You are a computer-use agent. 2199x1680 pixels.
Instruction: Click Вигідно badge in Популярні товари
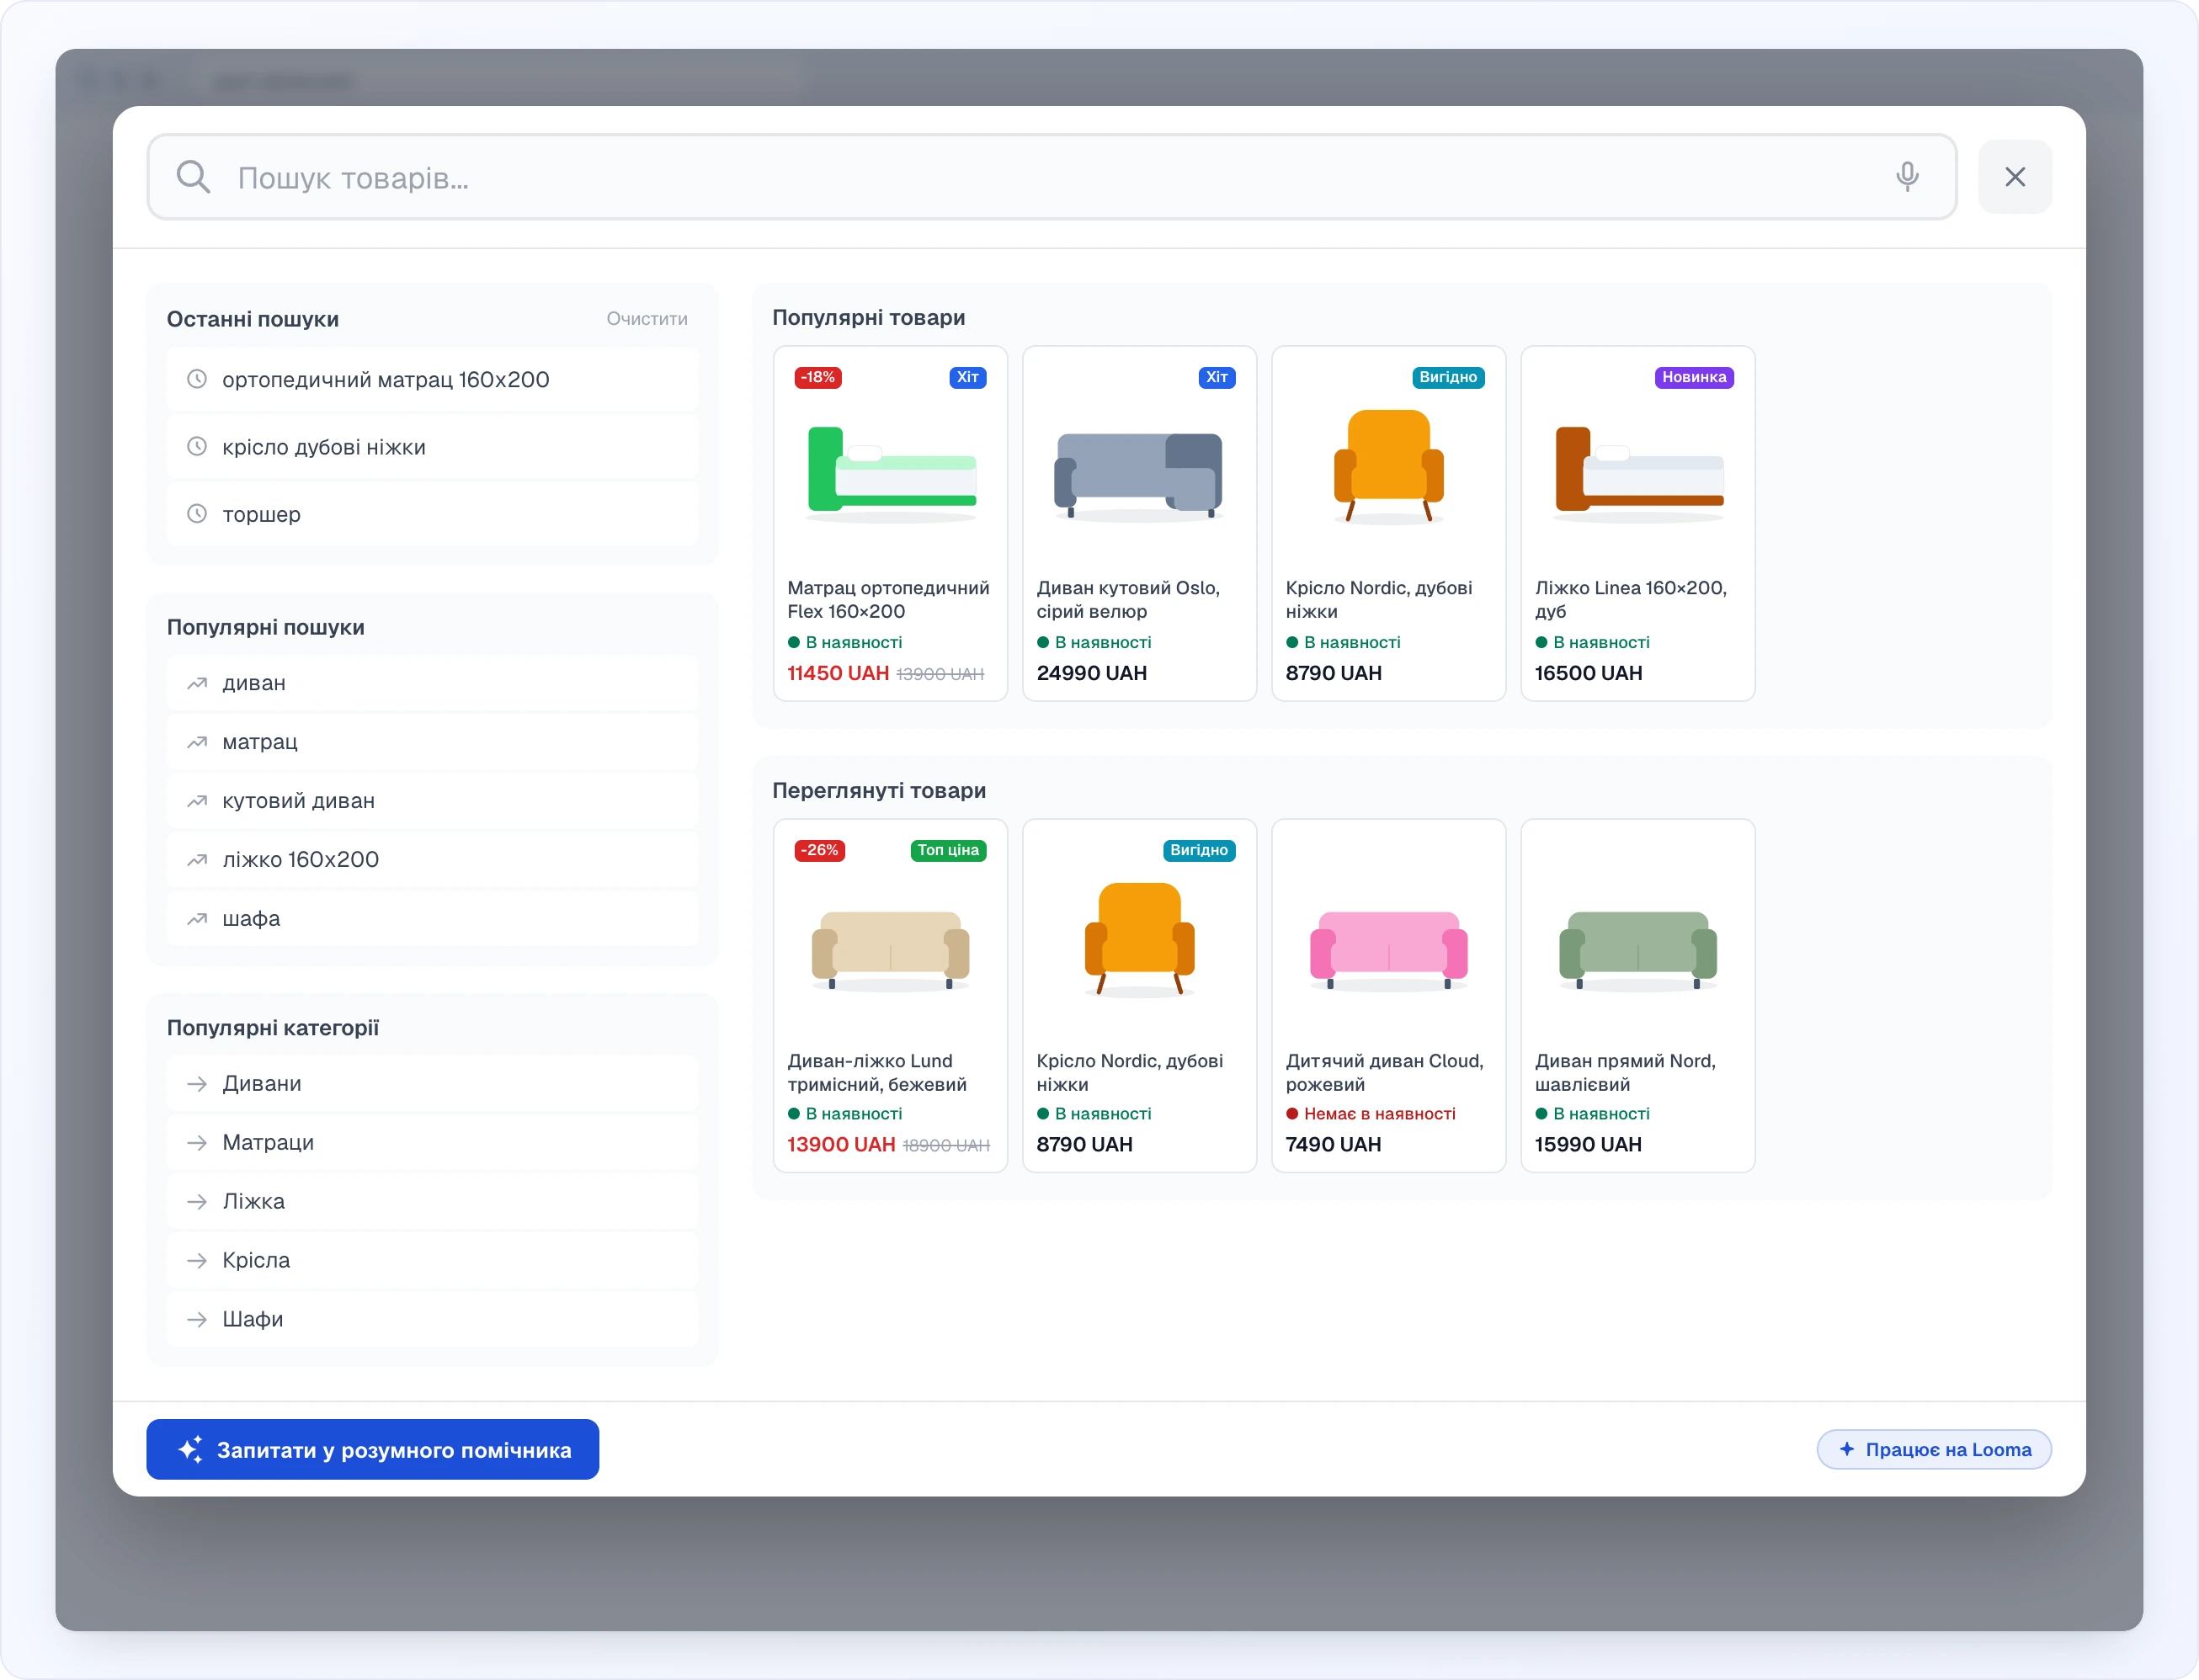coord(1448,377)
